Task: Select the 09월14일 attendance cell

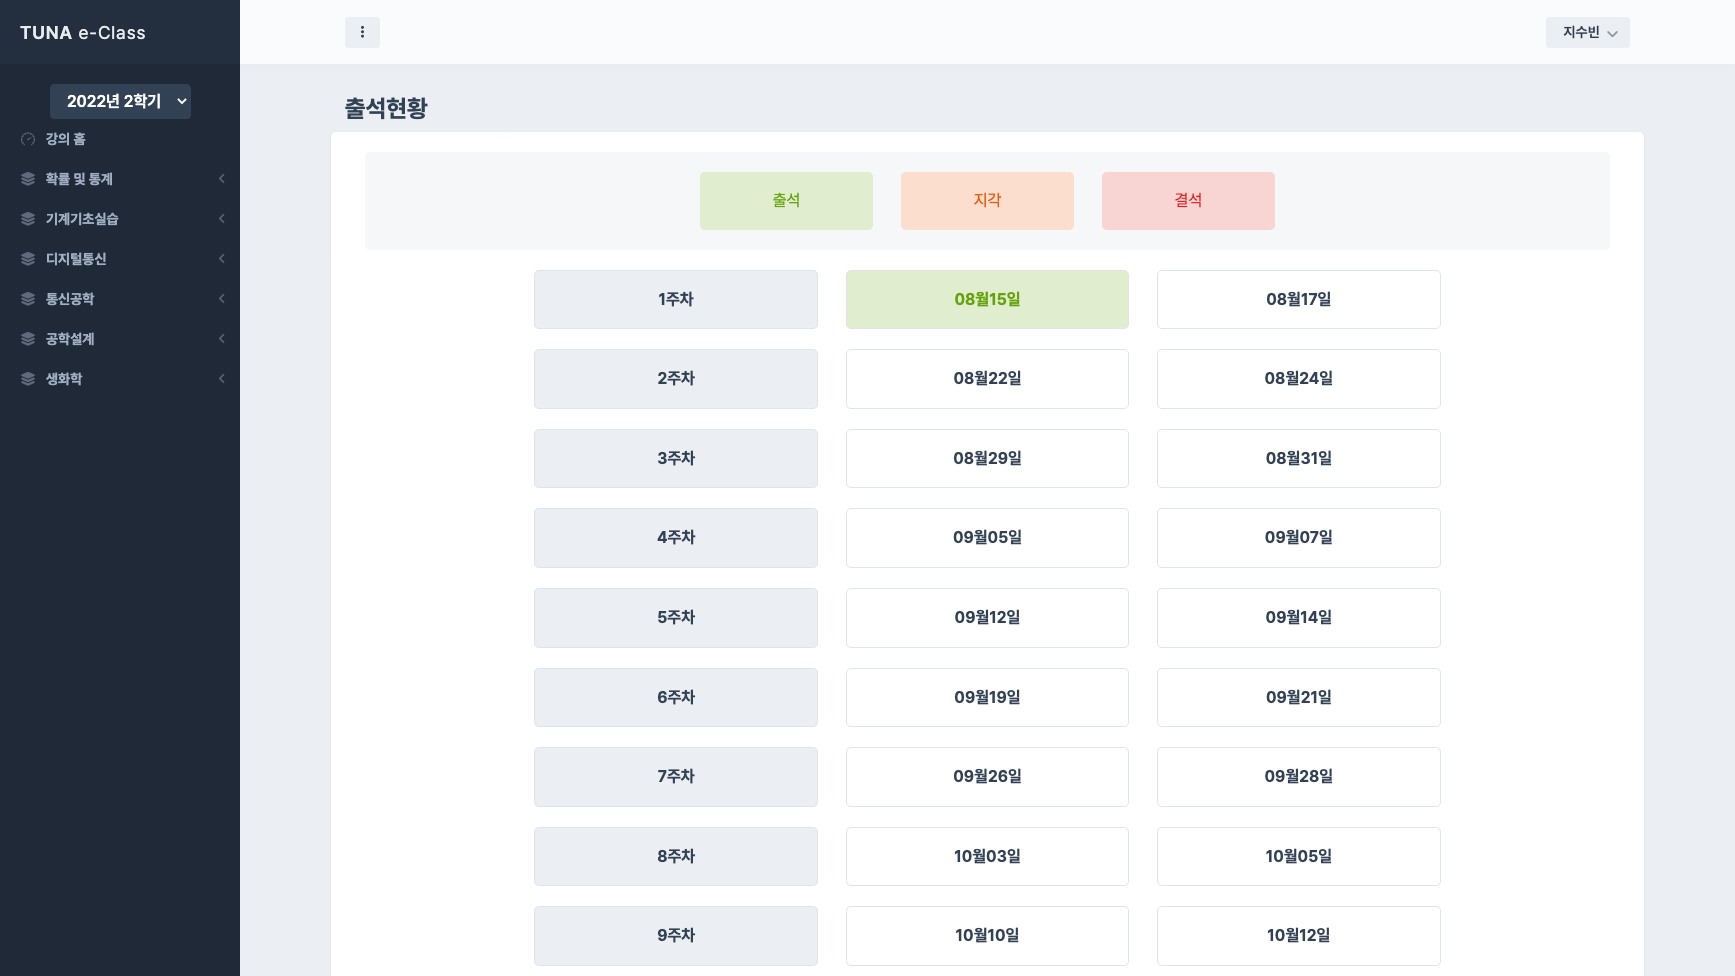Action: point(1298,618)
